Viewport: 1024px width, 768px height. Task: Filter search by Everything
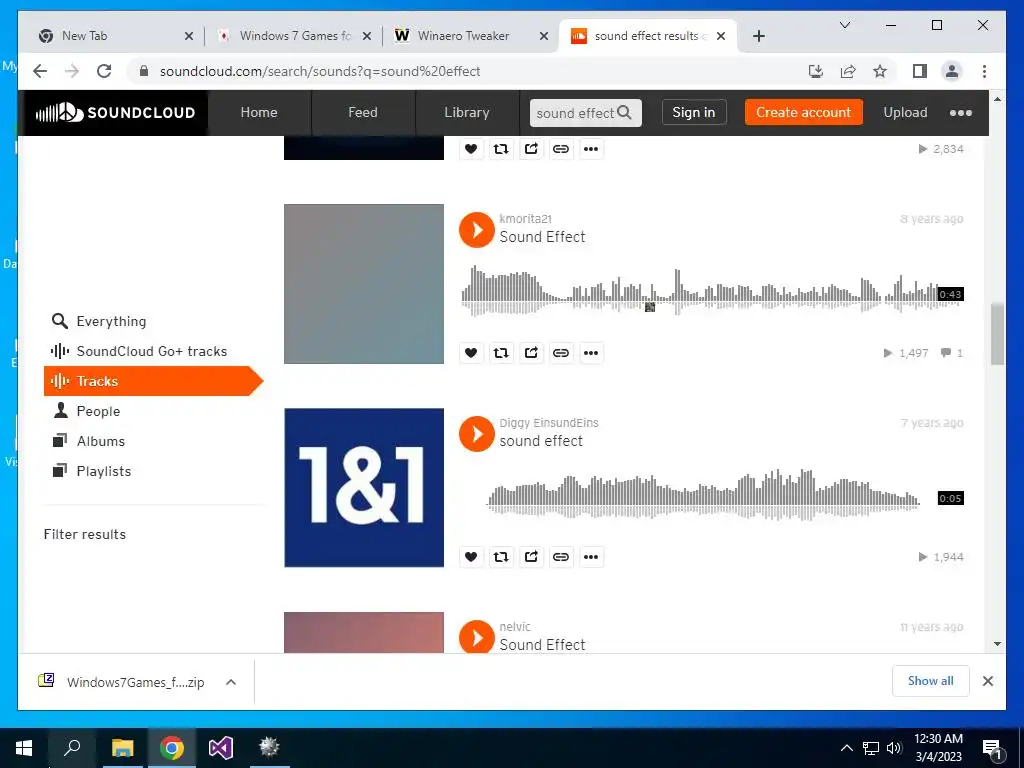(x=155, y=321)
